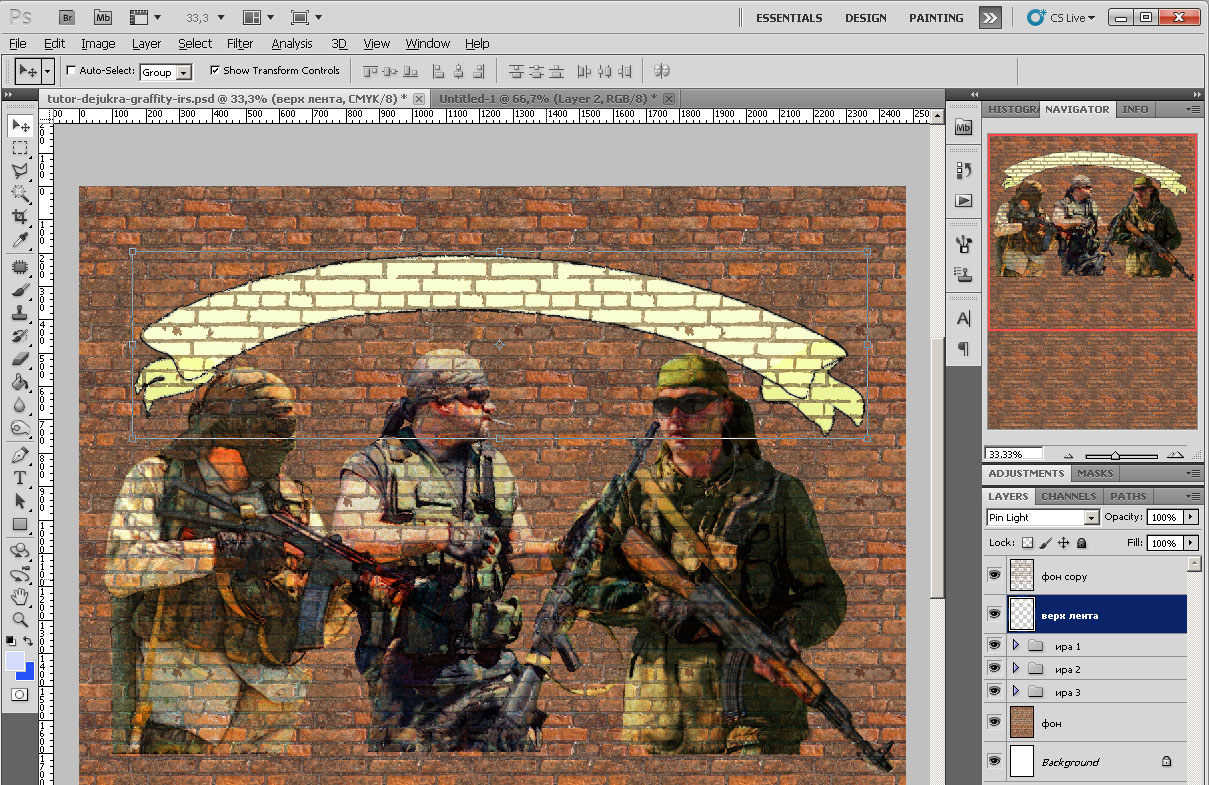Open the Auto-Select Group dropdown
Image resolution: width=1209 pixels, height=785 pixels.
coord(183,72)
